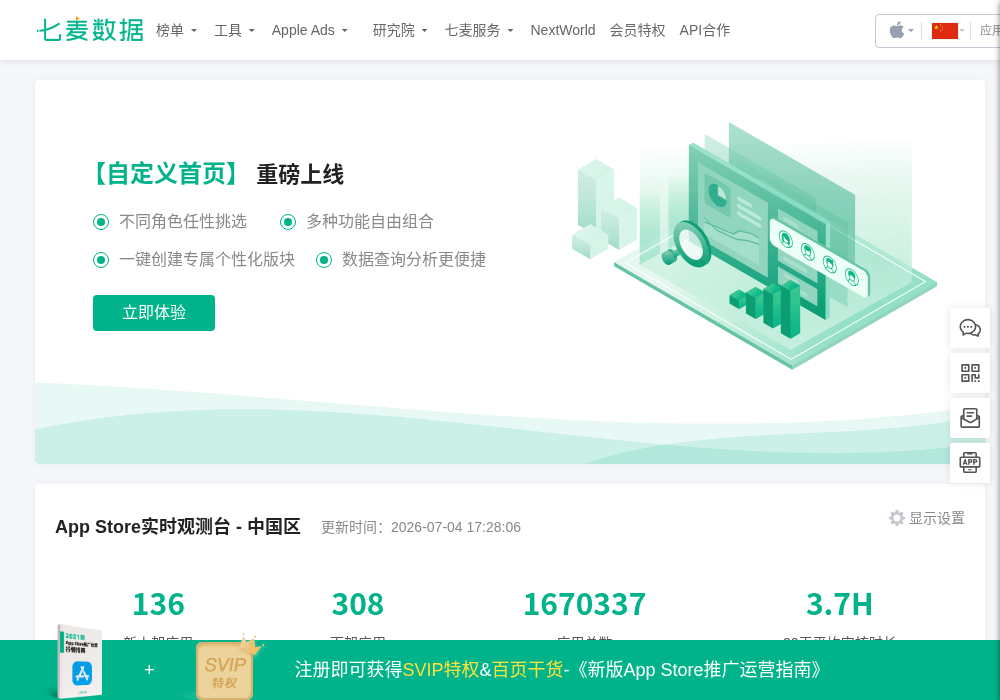Click the 《新版App Store推广运营指南》 text
This screenshot has height=700, width=1000.
[700, 669]
